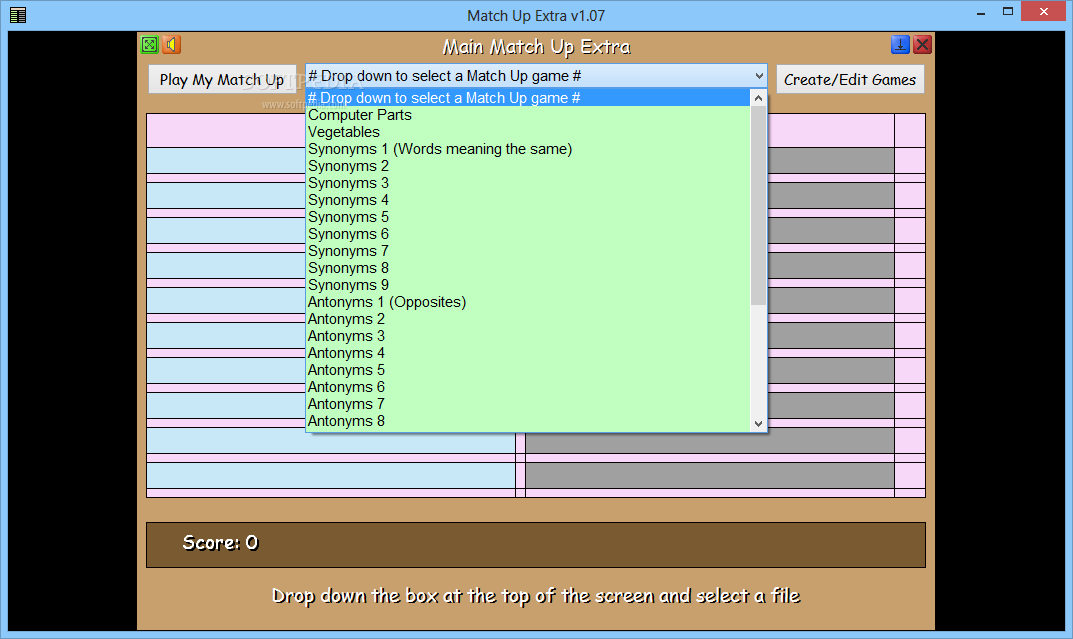Close the Match Up Extra v1.07 window
Image resolution: width=1073 pixels, height=639 pixels.
(1044, 12)
